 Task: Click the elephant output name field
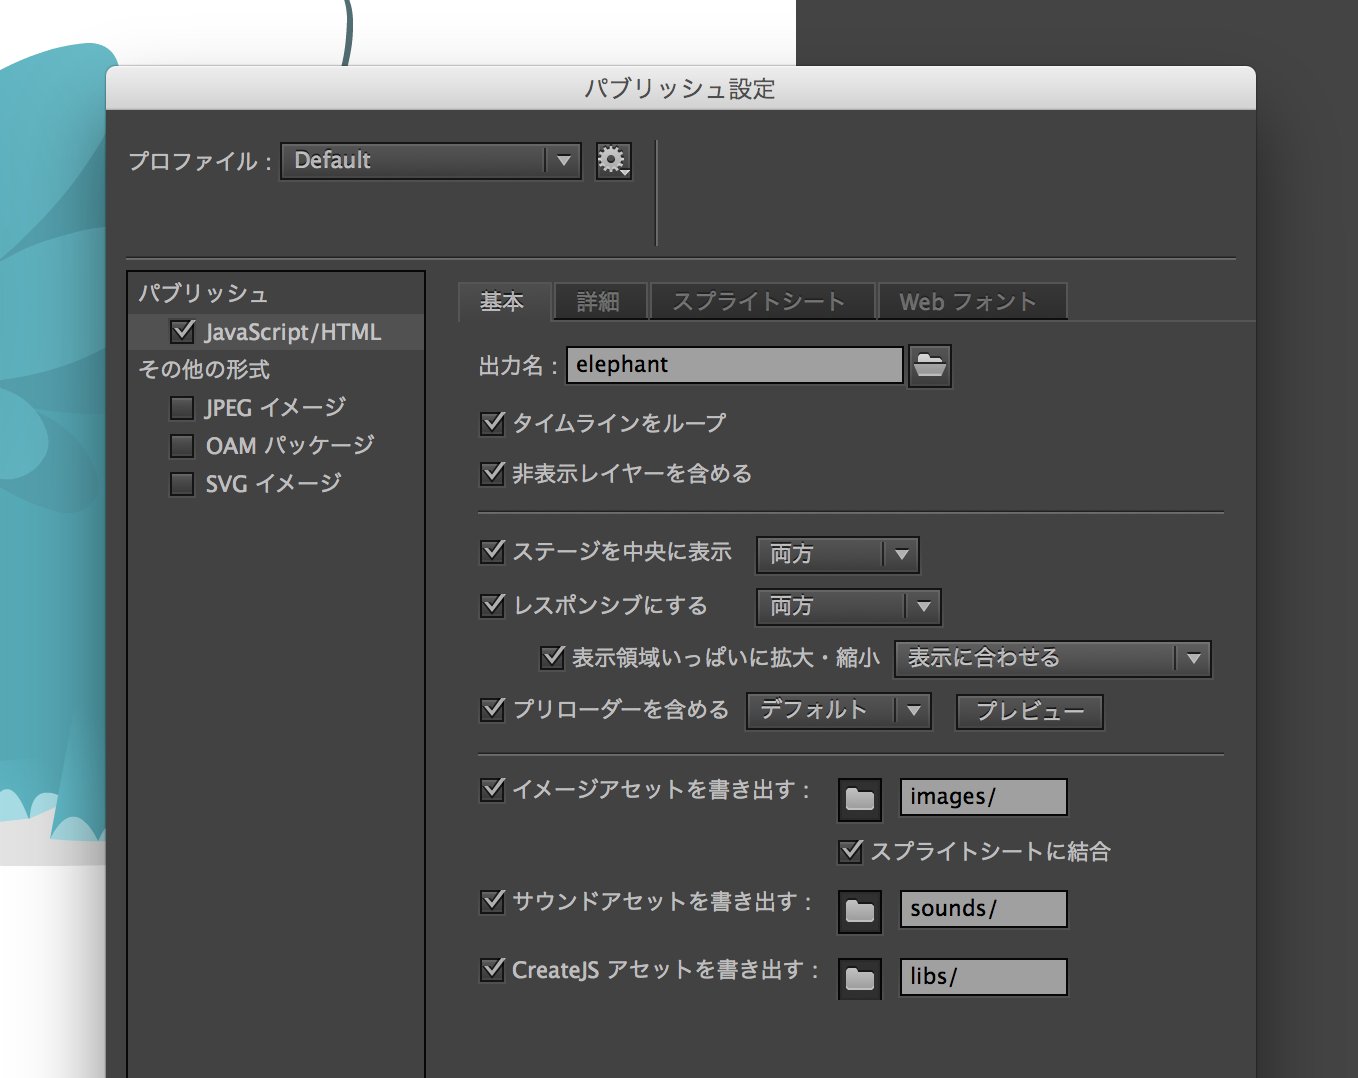(x=735, y=365)
